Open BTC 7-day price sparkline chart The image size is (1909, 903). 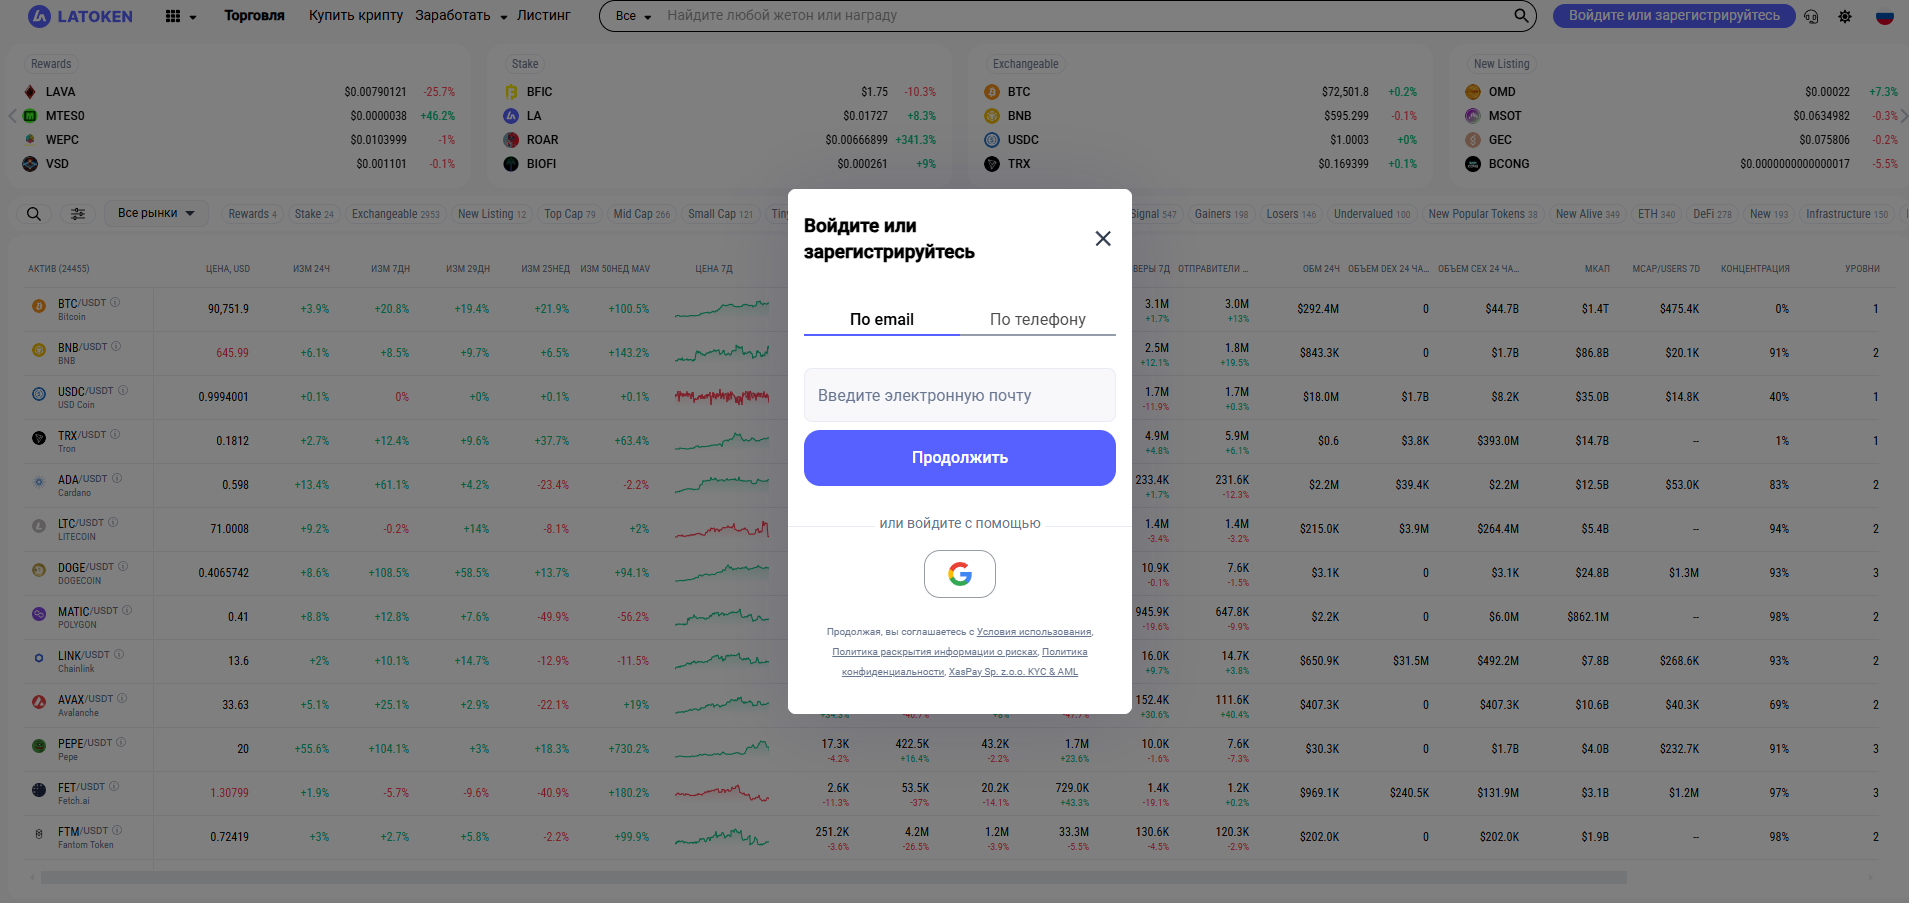[x=722, y=308]
